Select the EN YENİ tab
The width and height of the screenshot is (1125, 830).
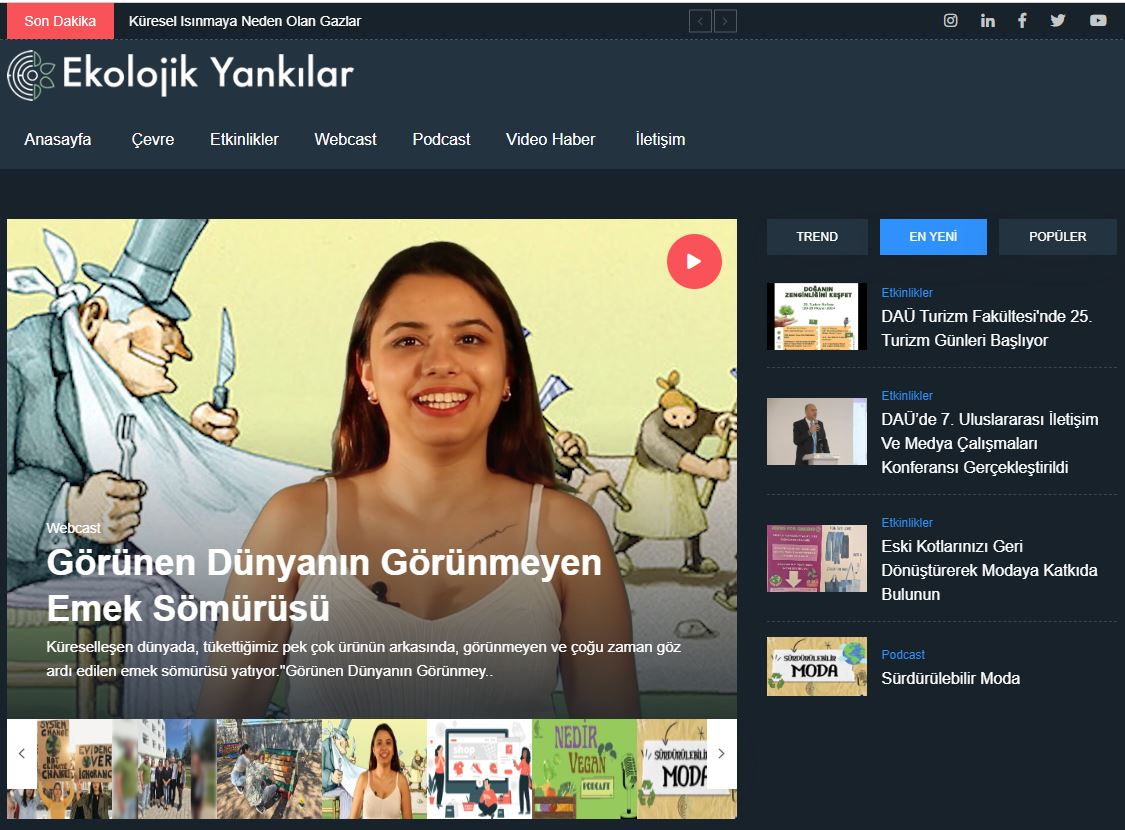[x=932, y=237]
